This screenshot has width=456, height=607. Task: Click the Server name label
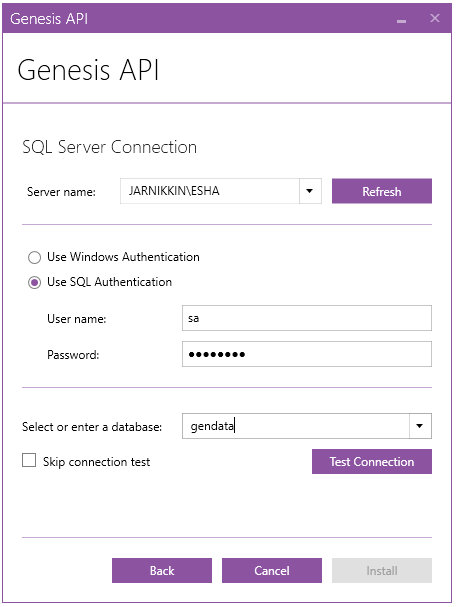[61, 192]
